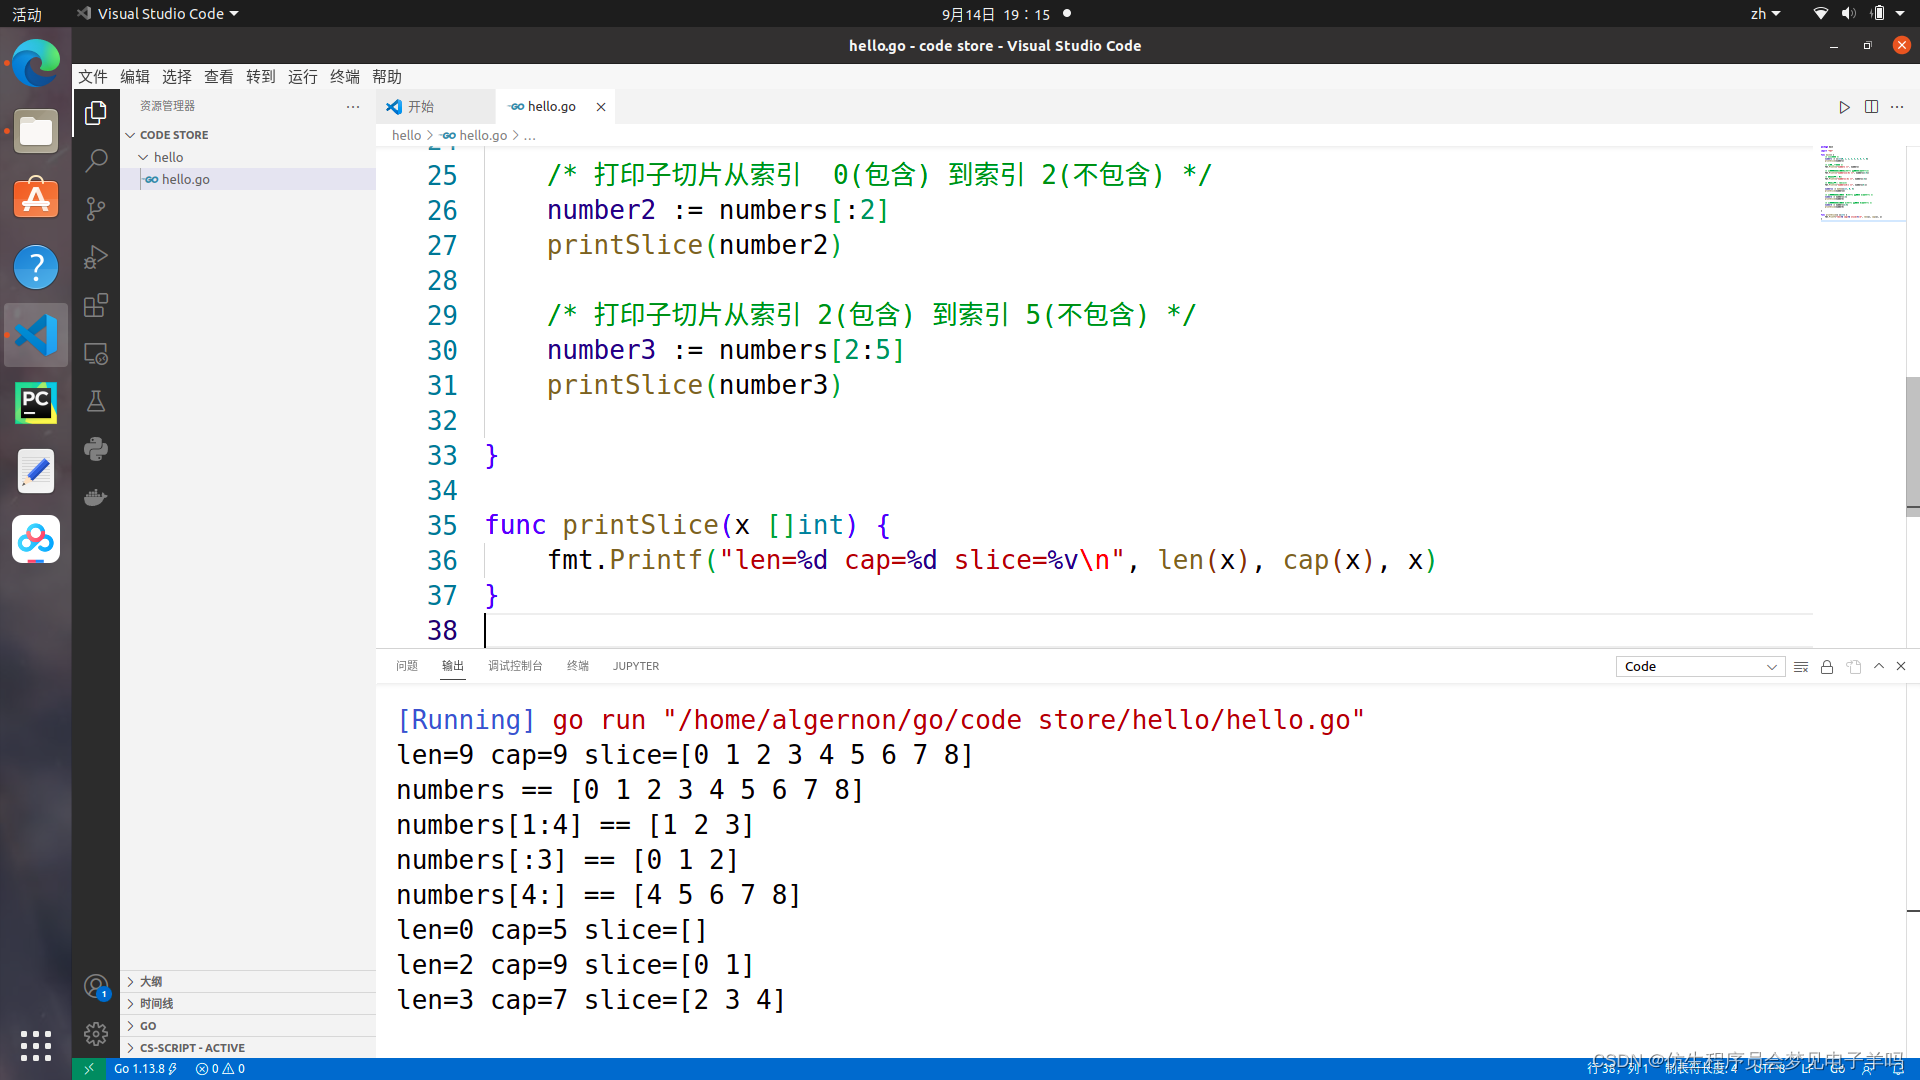Open Explorer panel more actions ellipsis
Screen dimensions: 1920x1080
point(353,106)
